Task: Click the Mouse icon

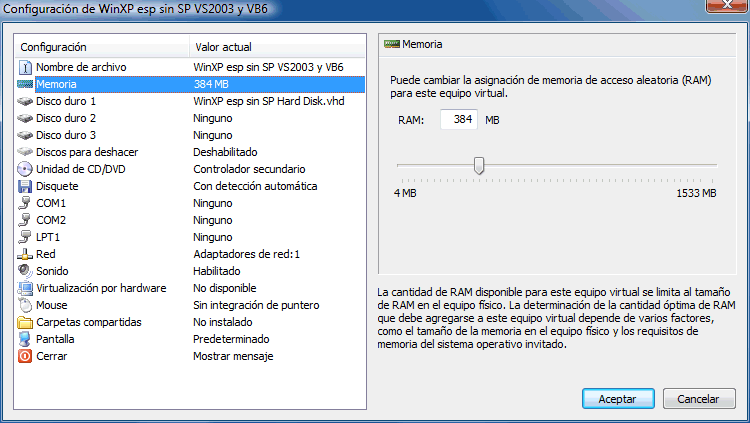Action: coord(25,305)
